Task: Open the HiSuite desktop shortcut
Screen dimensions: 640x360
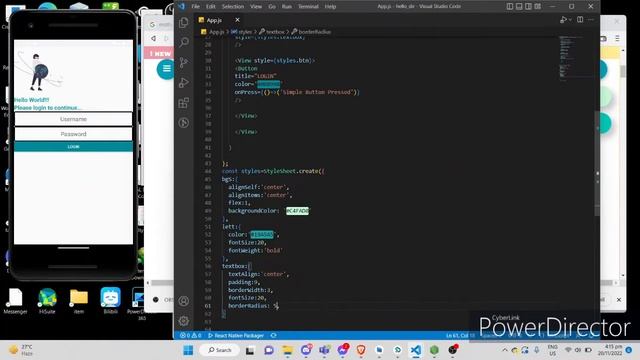Action: pyautogui.click(x=47, y=301)
